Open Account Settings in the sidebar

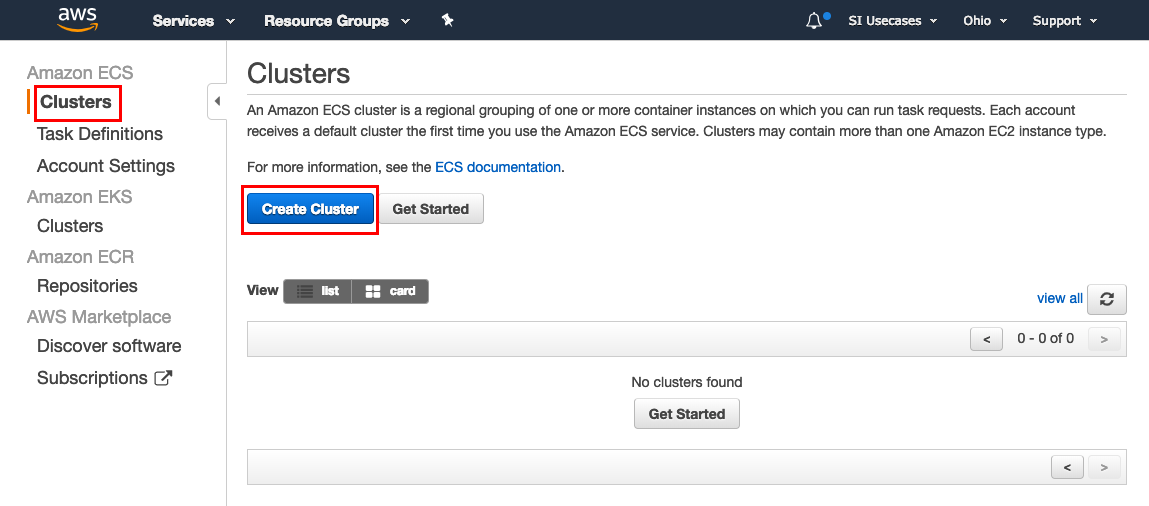pos(106,165)
